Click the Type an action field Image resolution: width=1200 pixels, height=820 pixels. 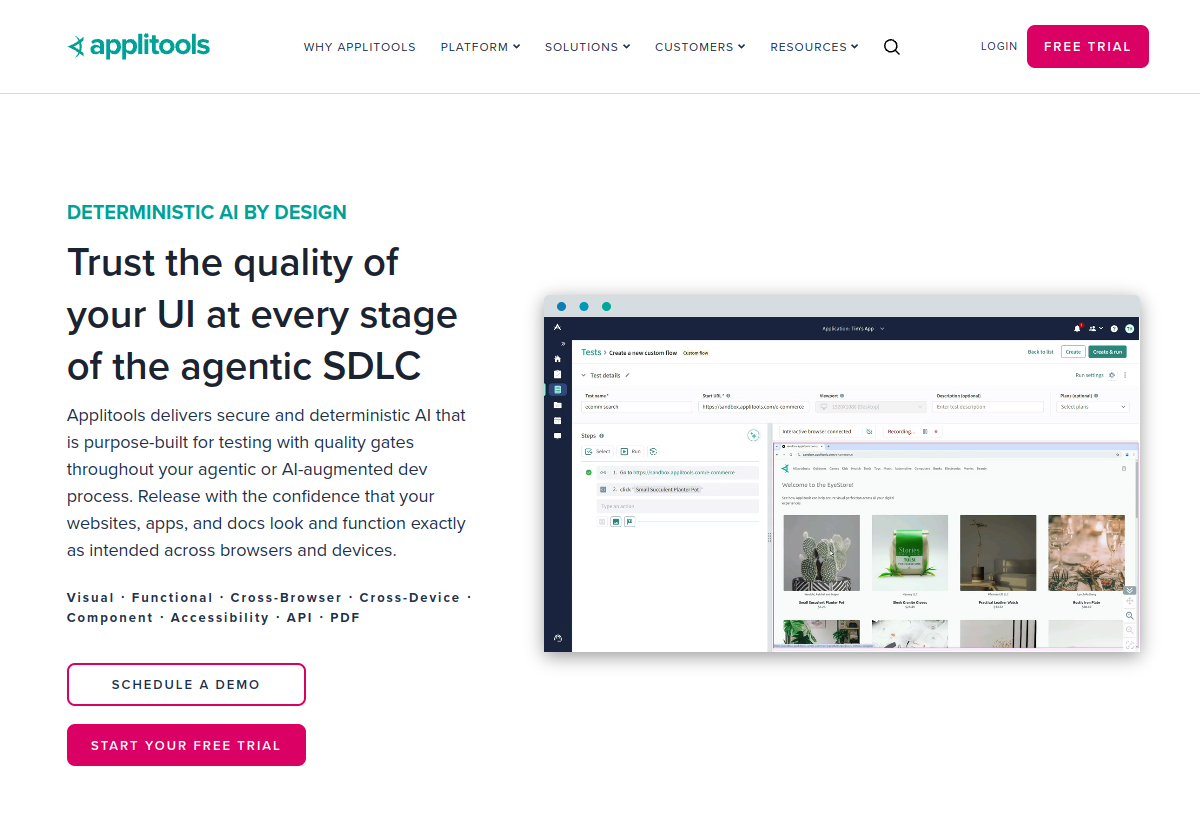pyautogui.click(x=677, y=506)
